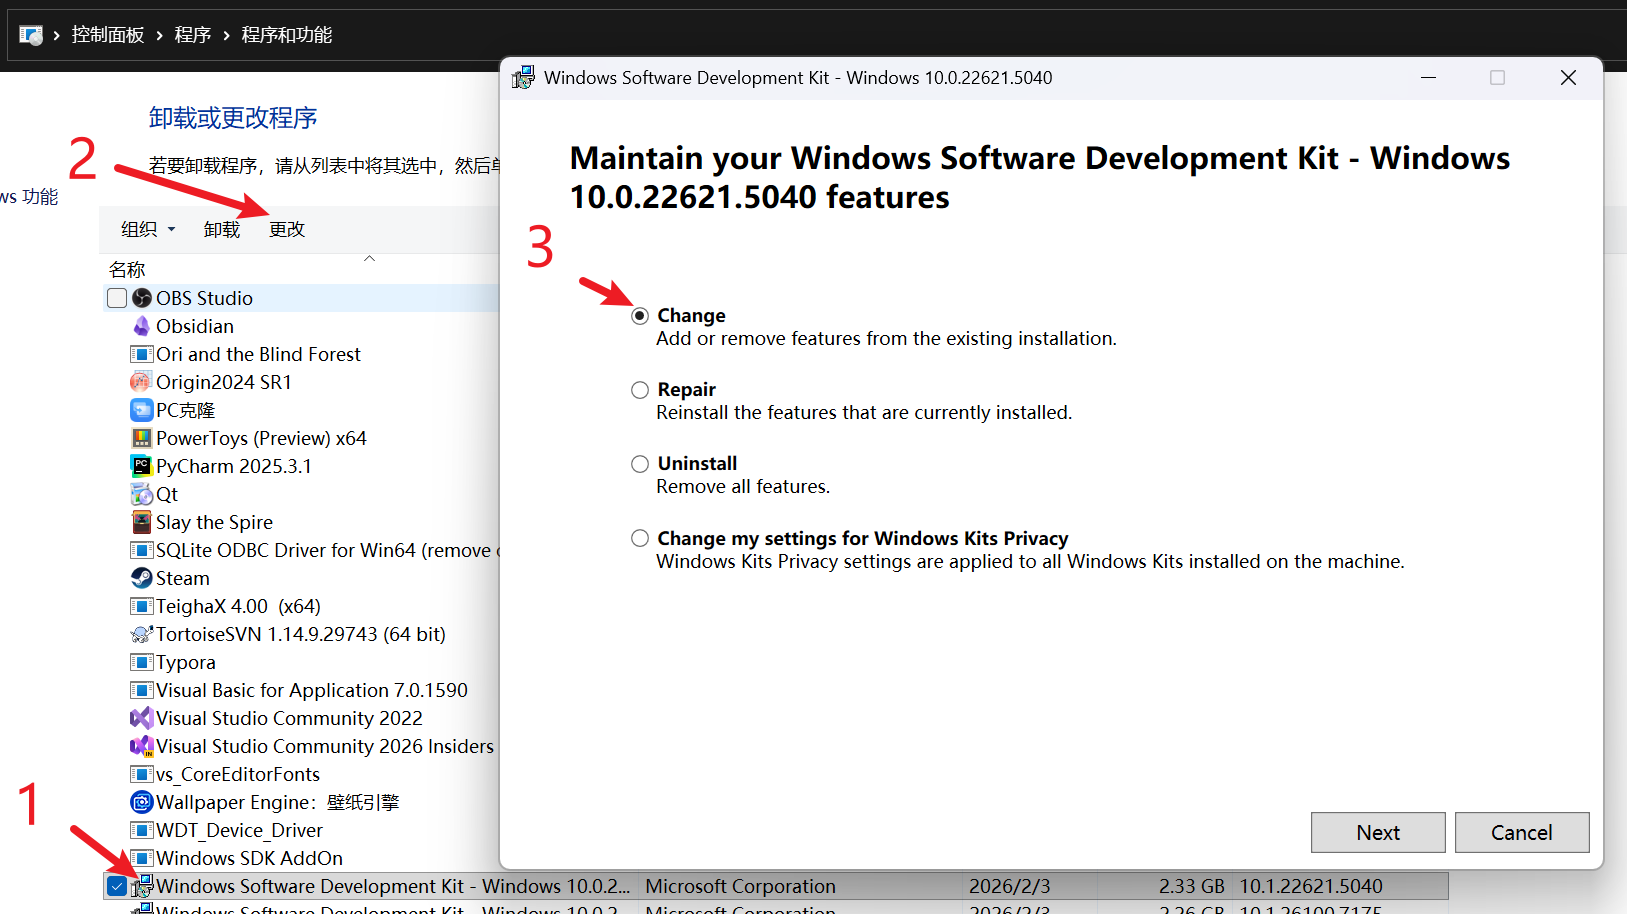Click 卸载 in the toolbar

click(221, 229)
